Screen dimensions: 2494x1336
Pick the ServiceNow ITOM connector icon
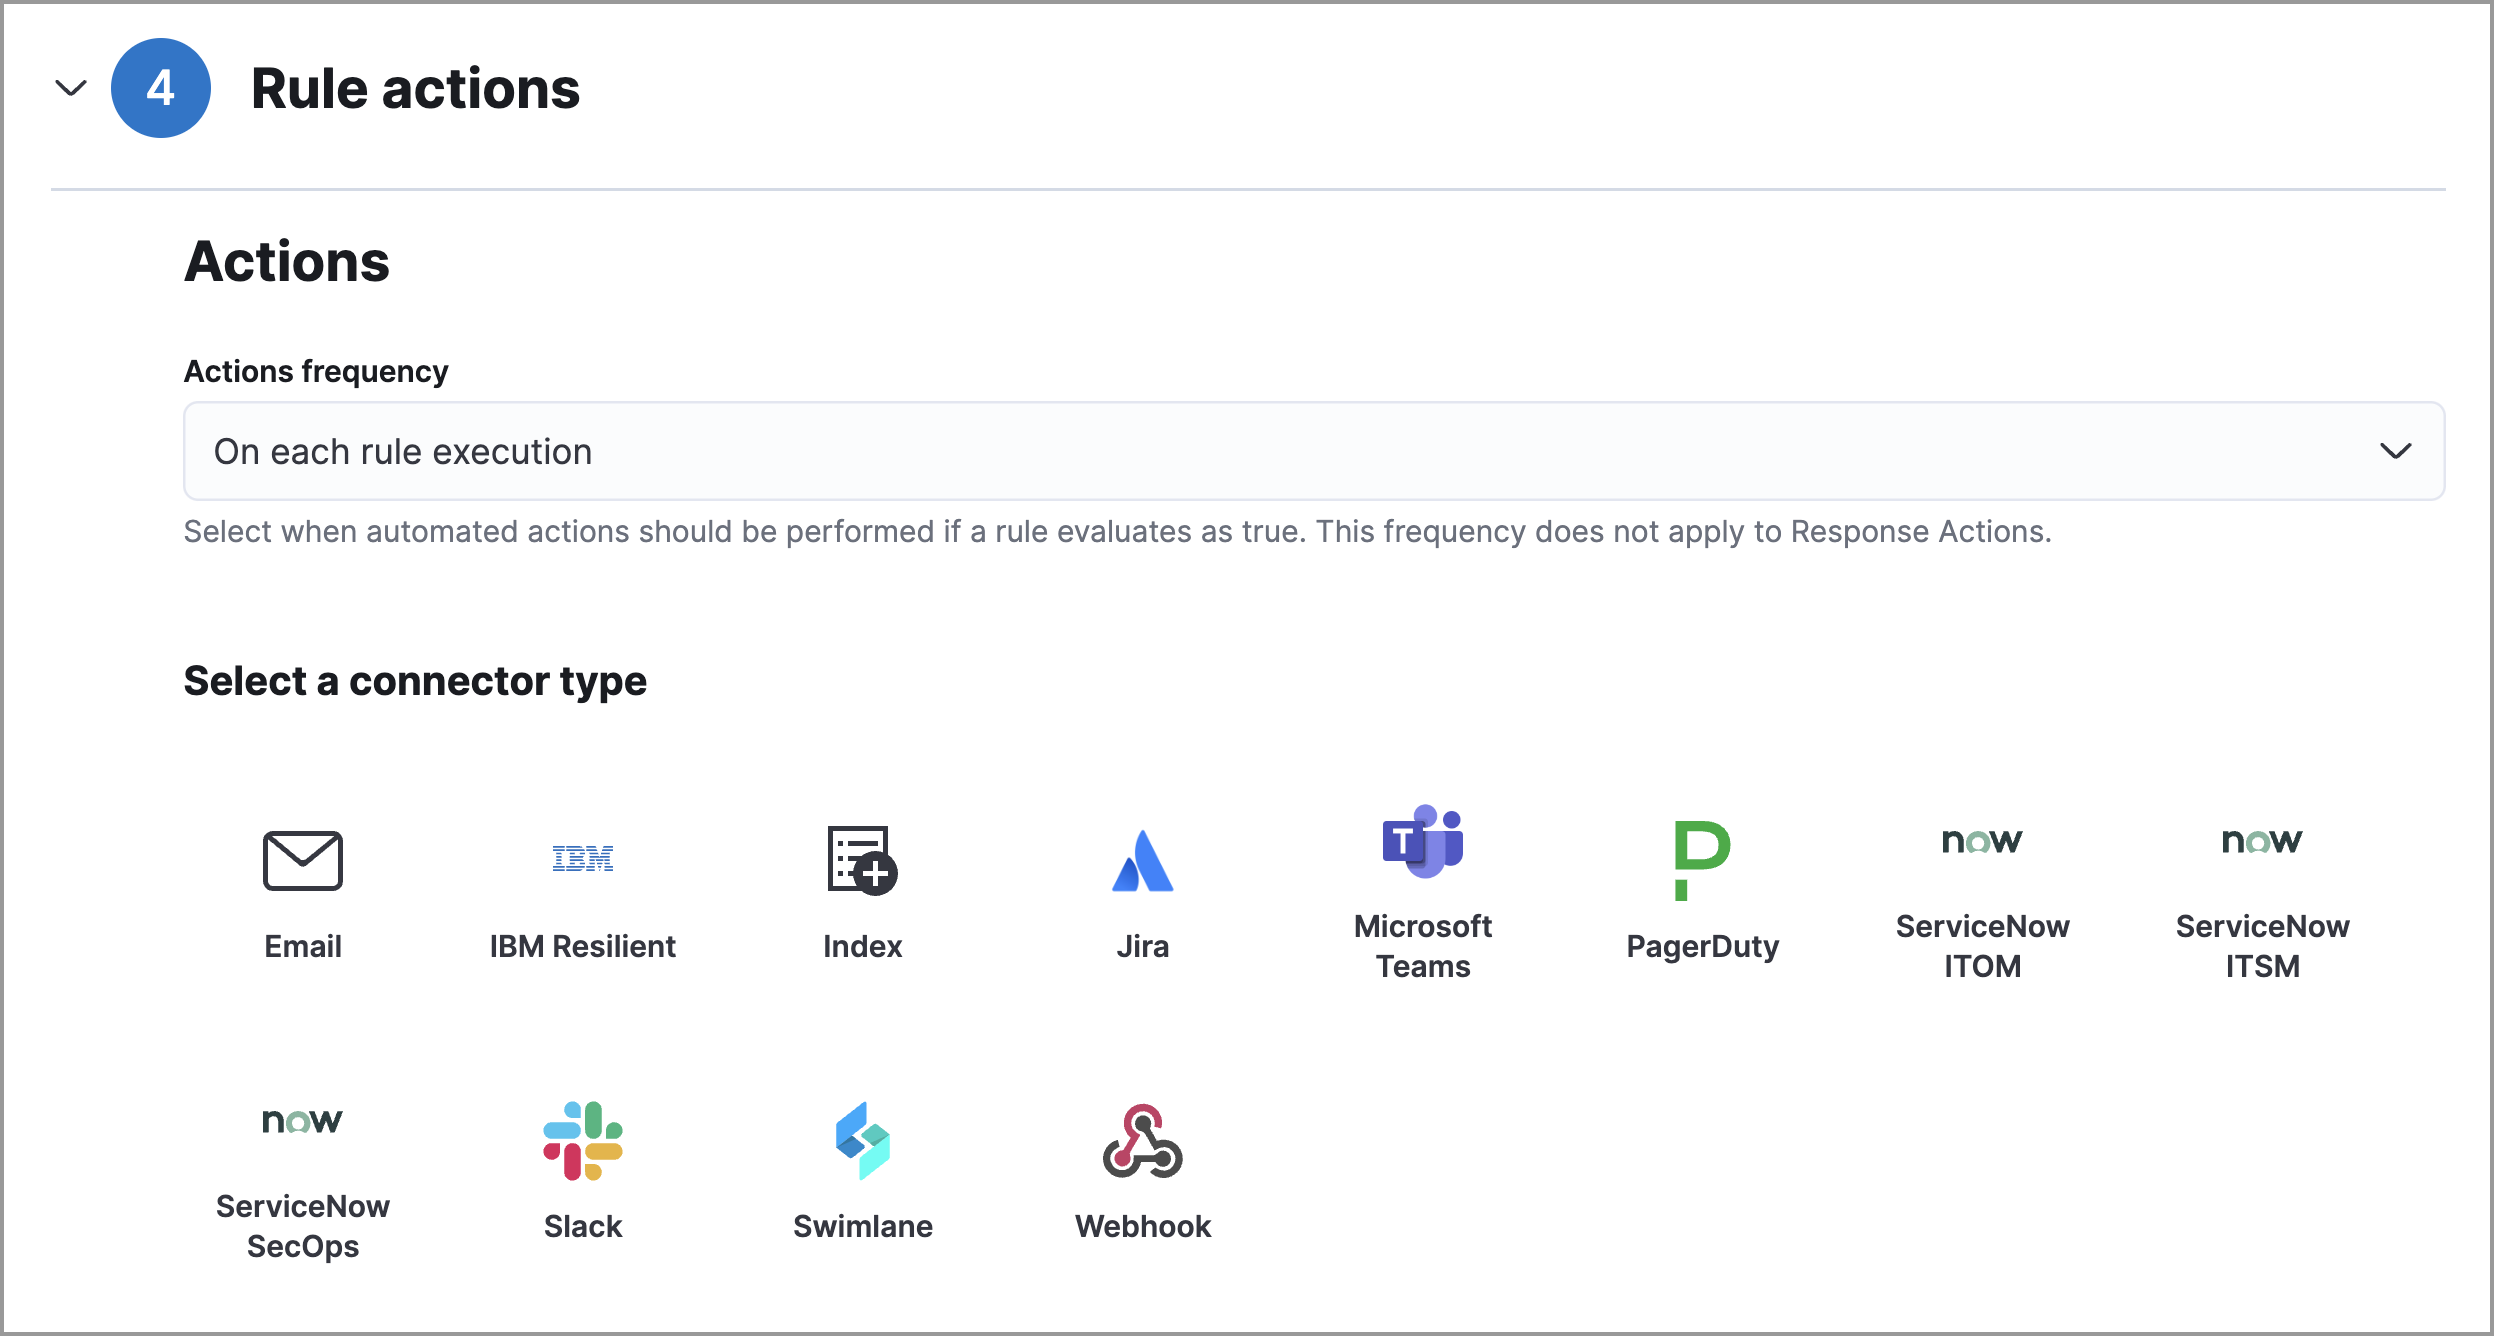(1982, 841)
